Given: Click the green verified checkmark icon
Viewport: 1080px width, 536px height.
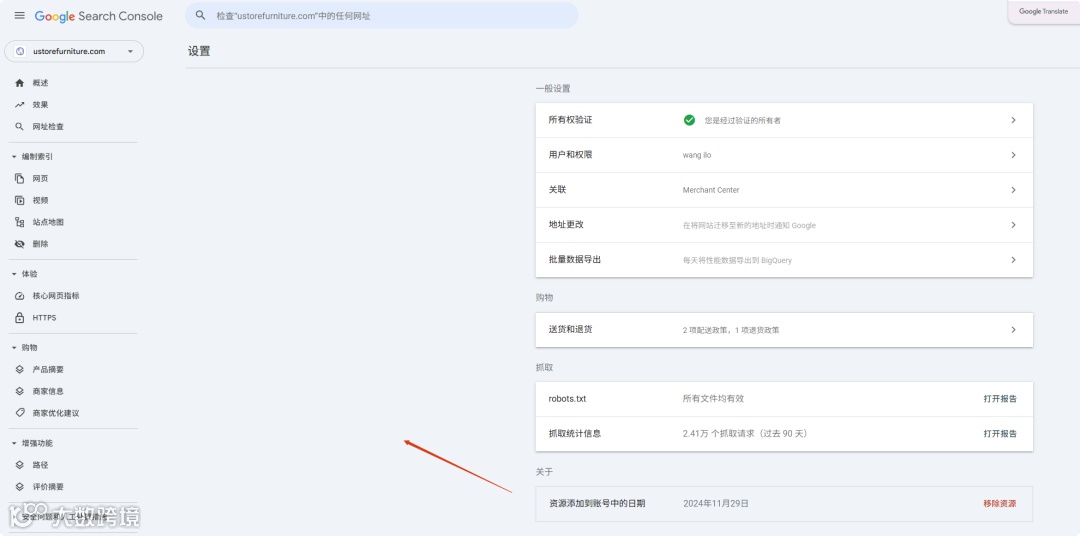Looking at the screenshot, I should pyautogui.click(x=689, y=120).
